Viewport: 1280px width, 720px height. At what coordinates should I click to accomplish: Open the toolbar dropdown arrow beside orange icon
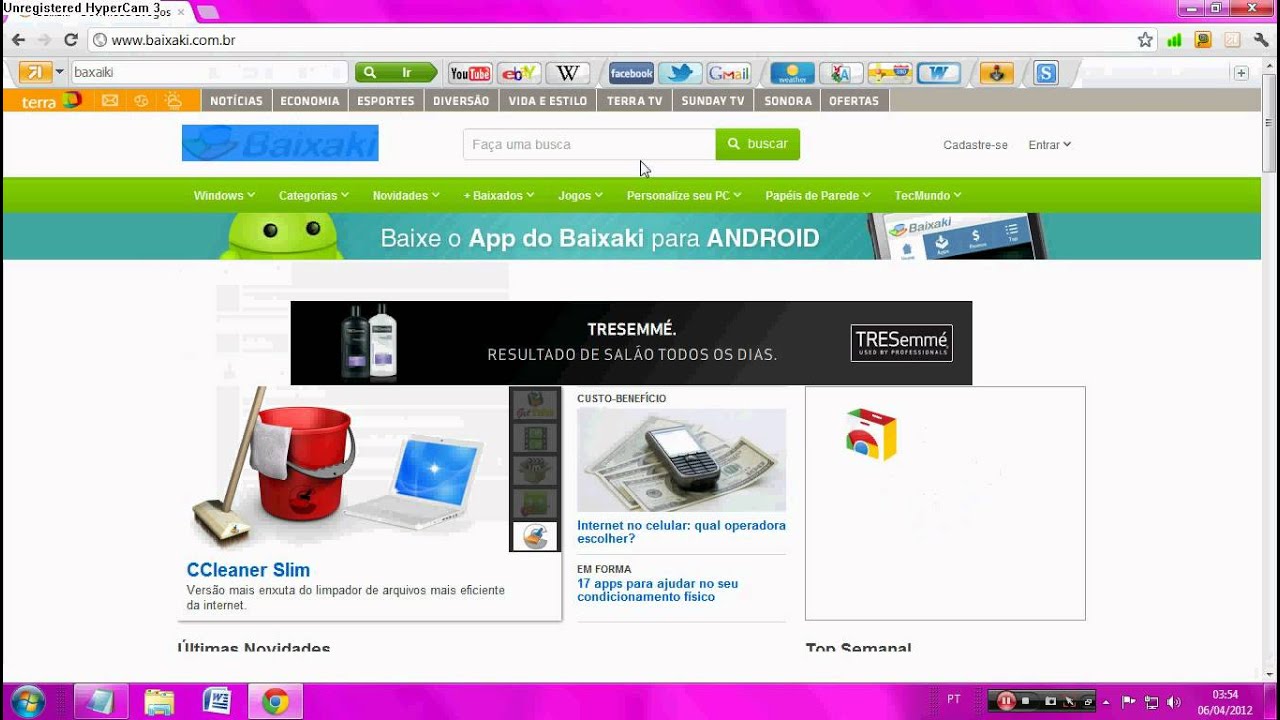60,72
